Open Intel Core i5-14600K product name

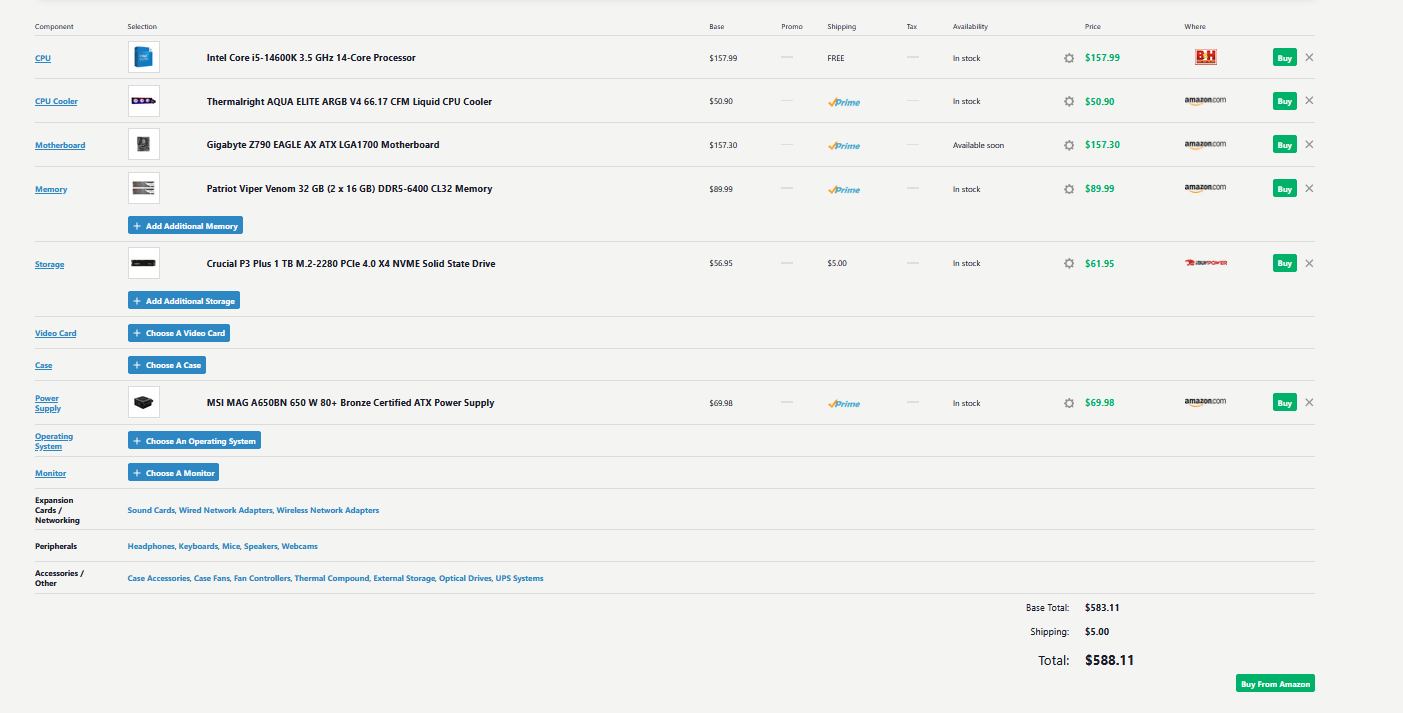pos(311,58)
